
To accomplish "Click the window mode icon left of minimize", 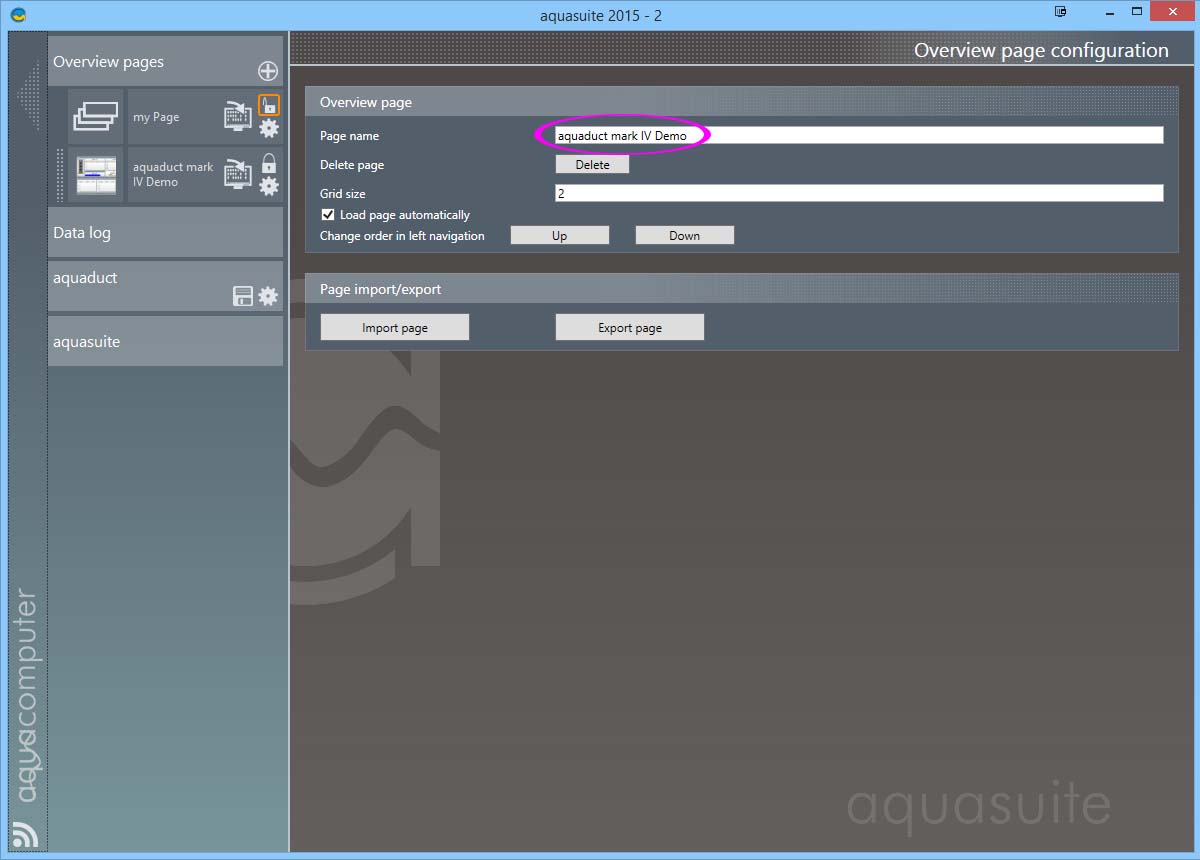I will pos(1060,11).
